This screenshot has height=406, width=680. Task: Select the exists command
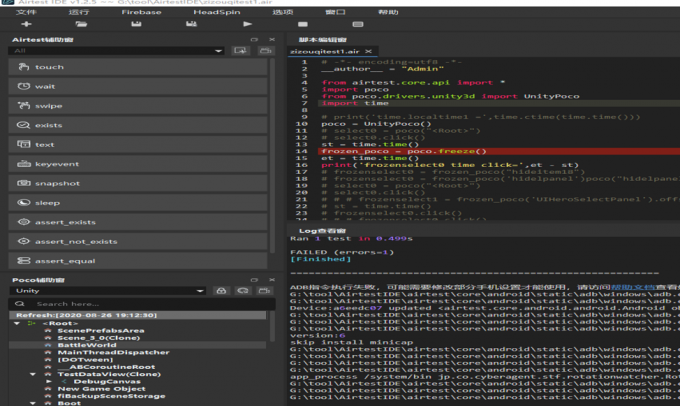pos(138,125)
